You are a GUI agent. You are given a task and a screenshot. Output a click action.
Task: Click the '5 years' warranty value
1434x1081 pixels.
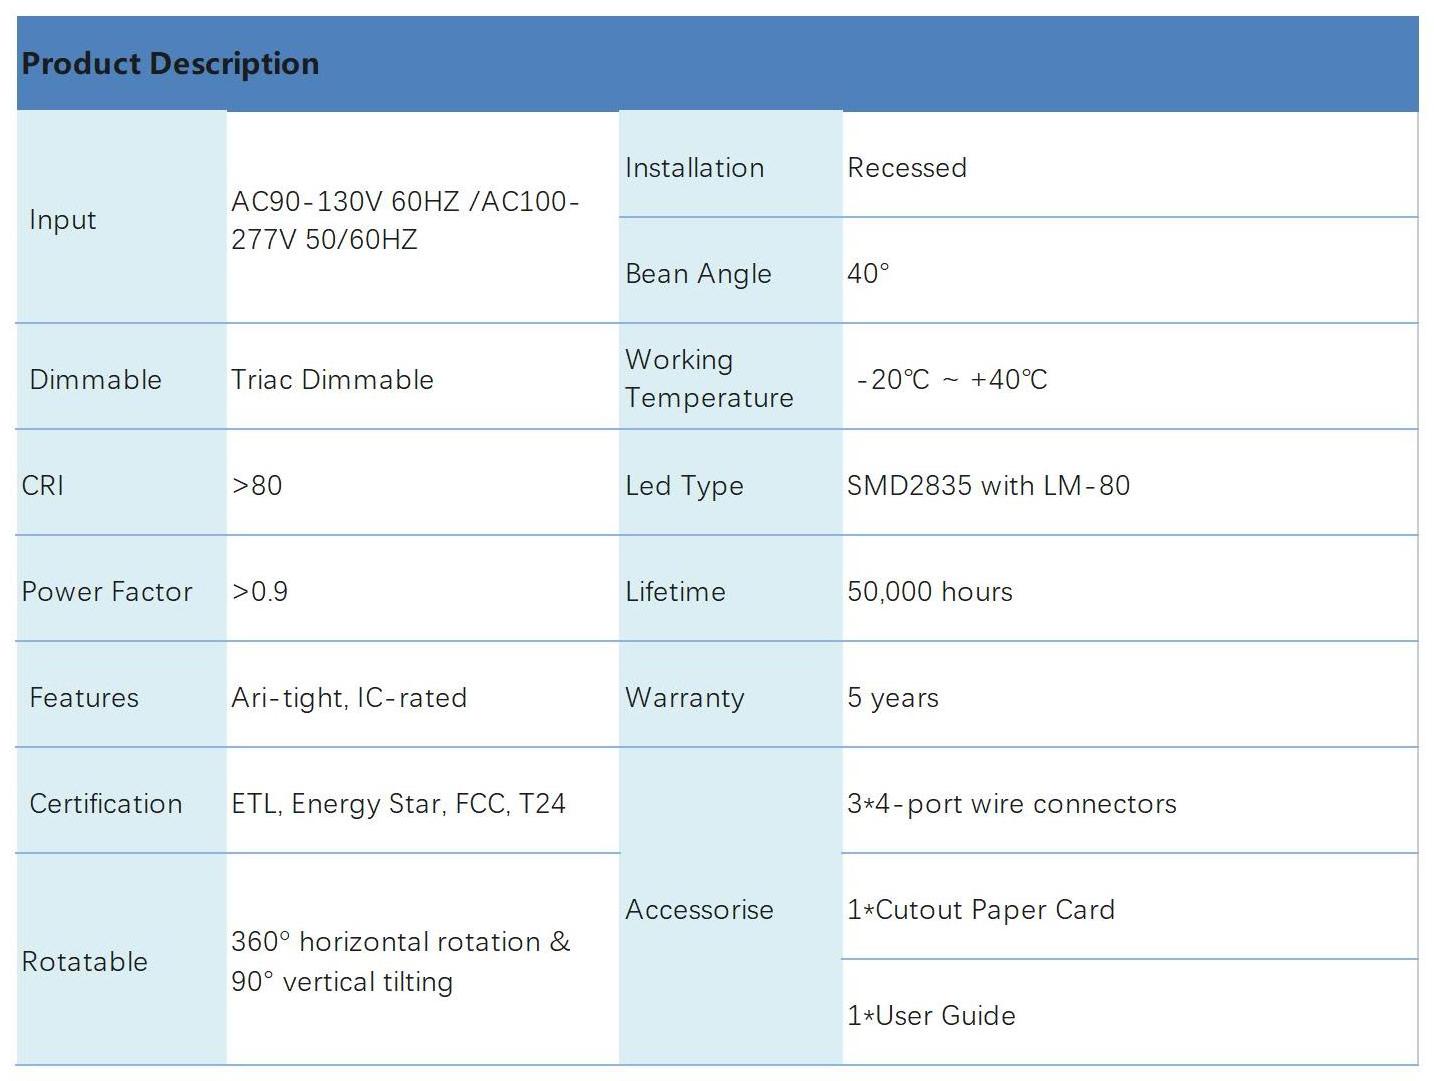tap(893, 698)
